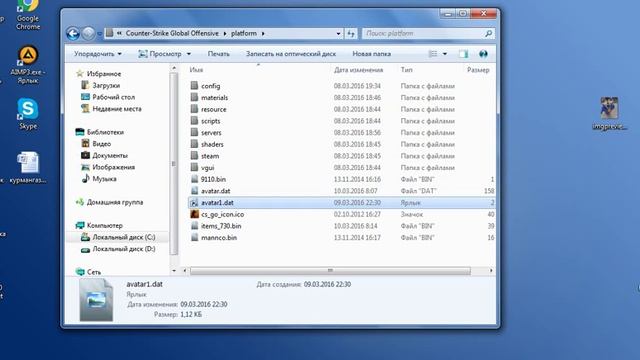Select the mannco.bin file
The width and height of the screenshot is (640, 360).
click(x=219, y=238)
